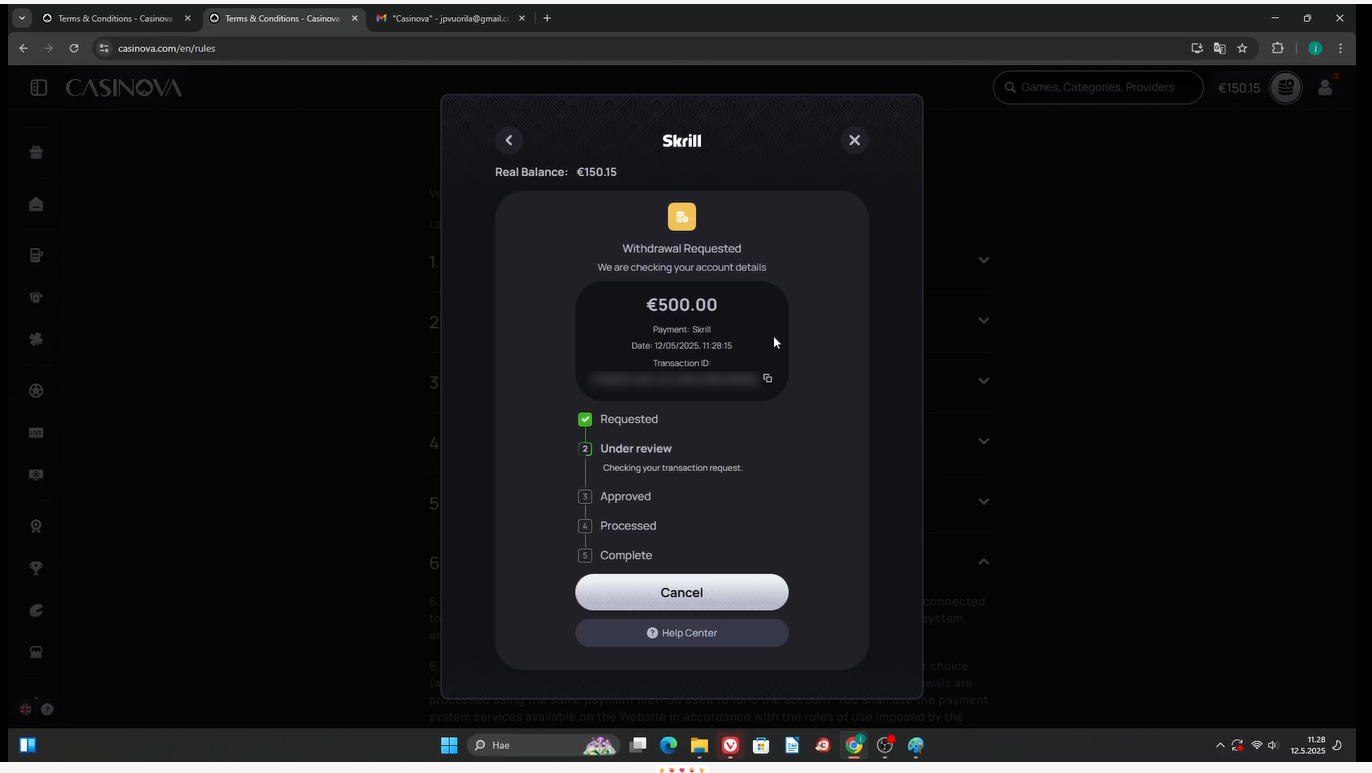Open the roulette wheel icon in sidebar
The image size is (1372, 773).
(36, 391)
